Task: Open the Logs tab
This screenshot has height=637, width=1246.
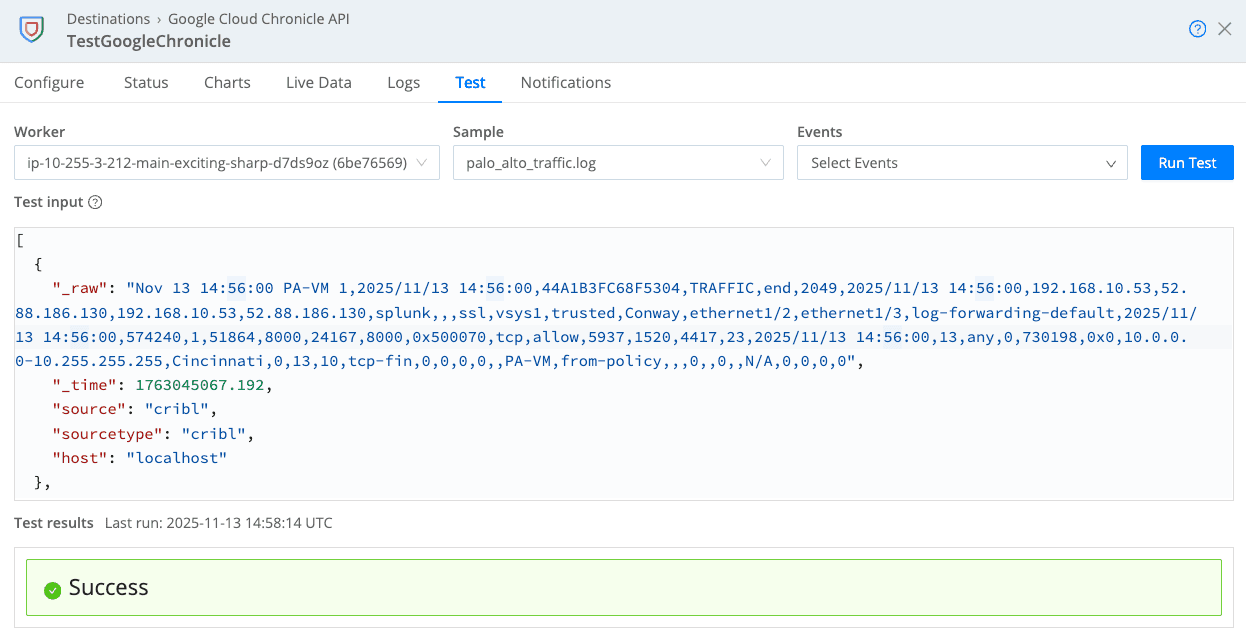Action: 403,82
